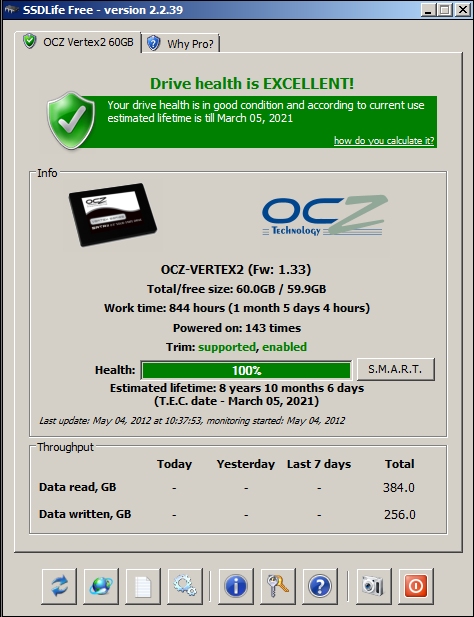This screenshot has height=617, width=474.
Task: Click the refresh arrows toolbar button
Action: click(x=59, y=586)
